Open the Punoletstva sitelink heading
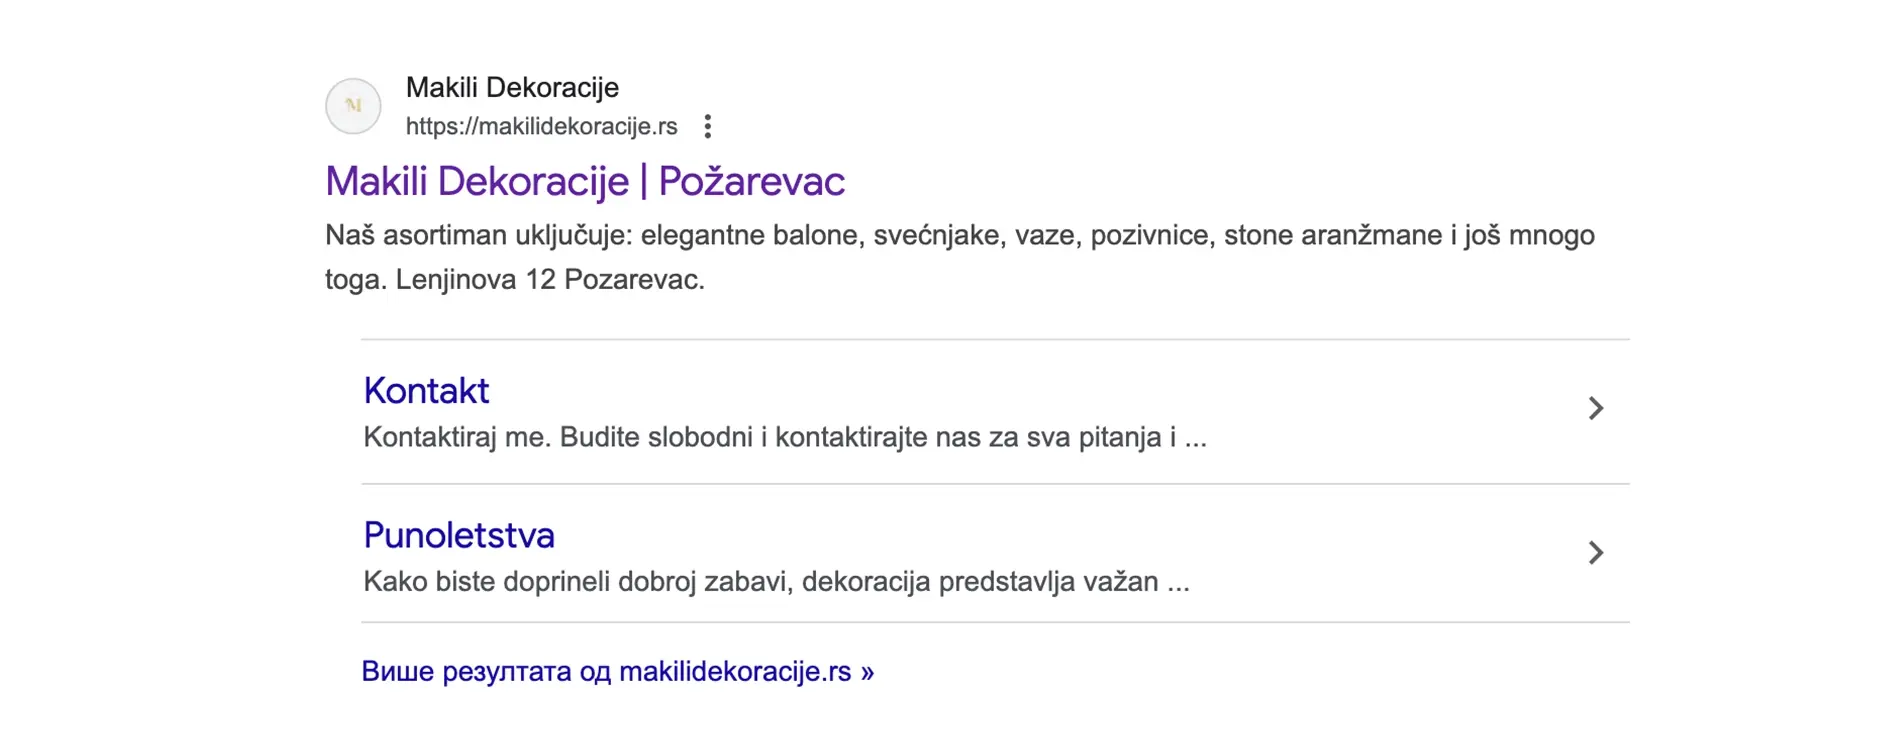1900x750 pixels. 458,536
